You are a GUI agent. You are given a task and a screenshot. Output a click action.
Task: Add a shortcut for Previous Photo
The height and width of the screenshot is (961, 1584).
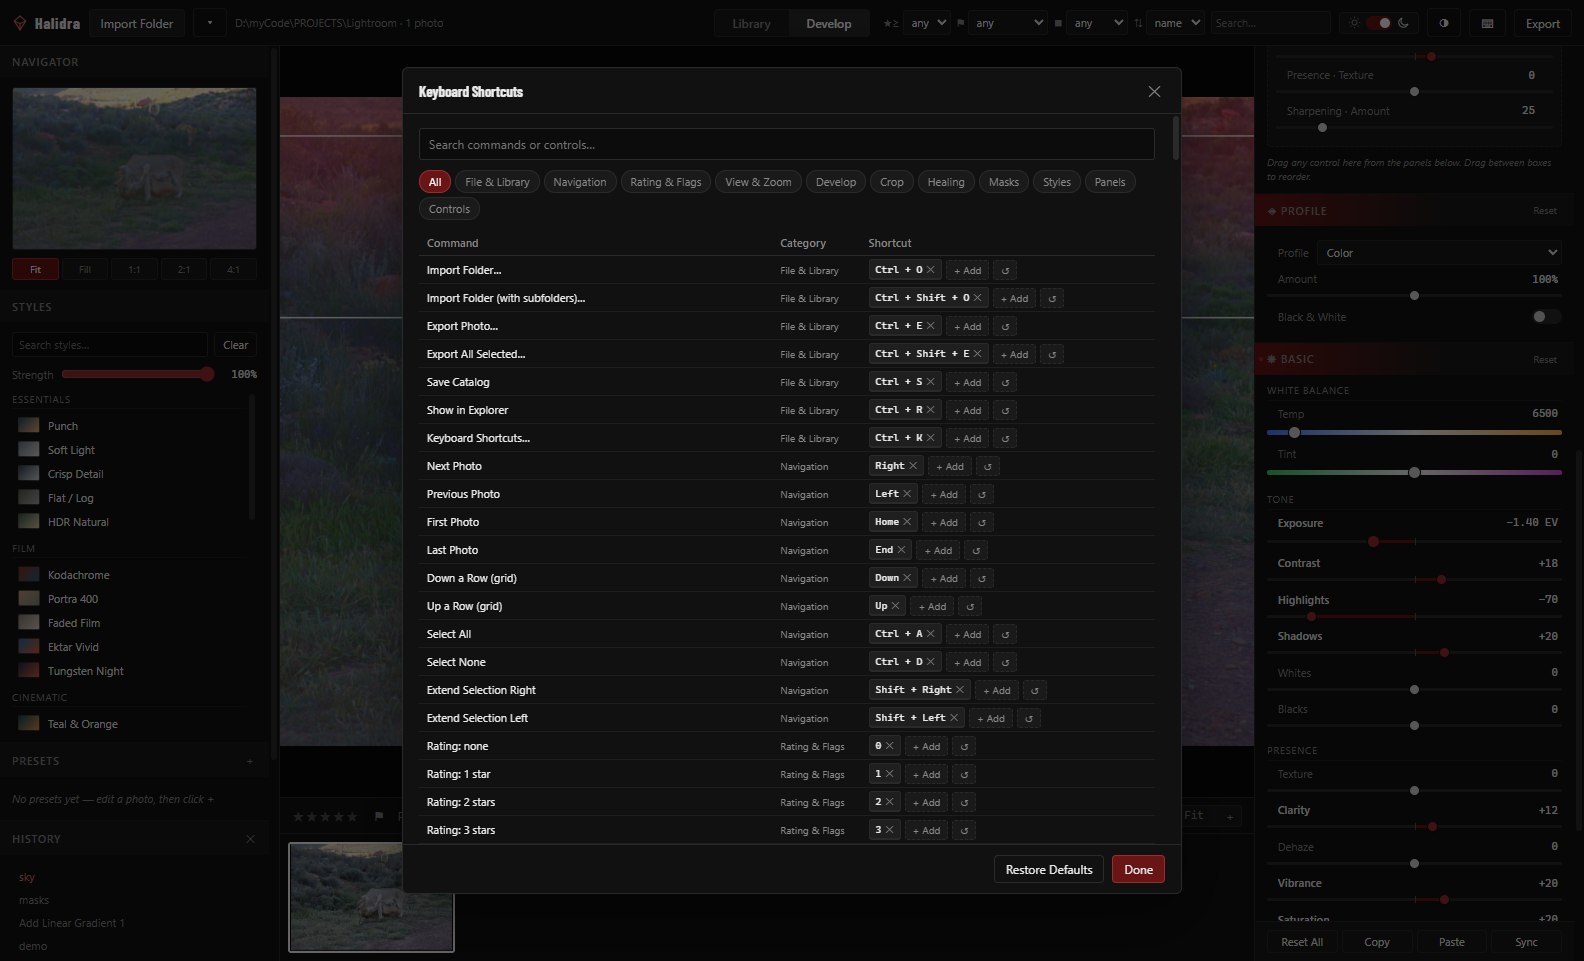click(944, 494)
